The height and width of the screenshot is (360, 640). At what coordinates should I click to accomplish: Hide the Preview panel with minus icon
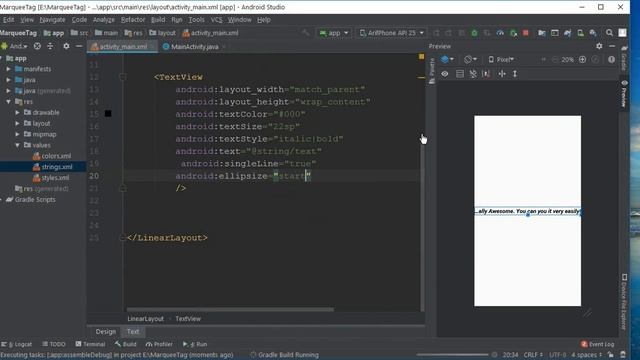tap(612, 47)
